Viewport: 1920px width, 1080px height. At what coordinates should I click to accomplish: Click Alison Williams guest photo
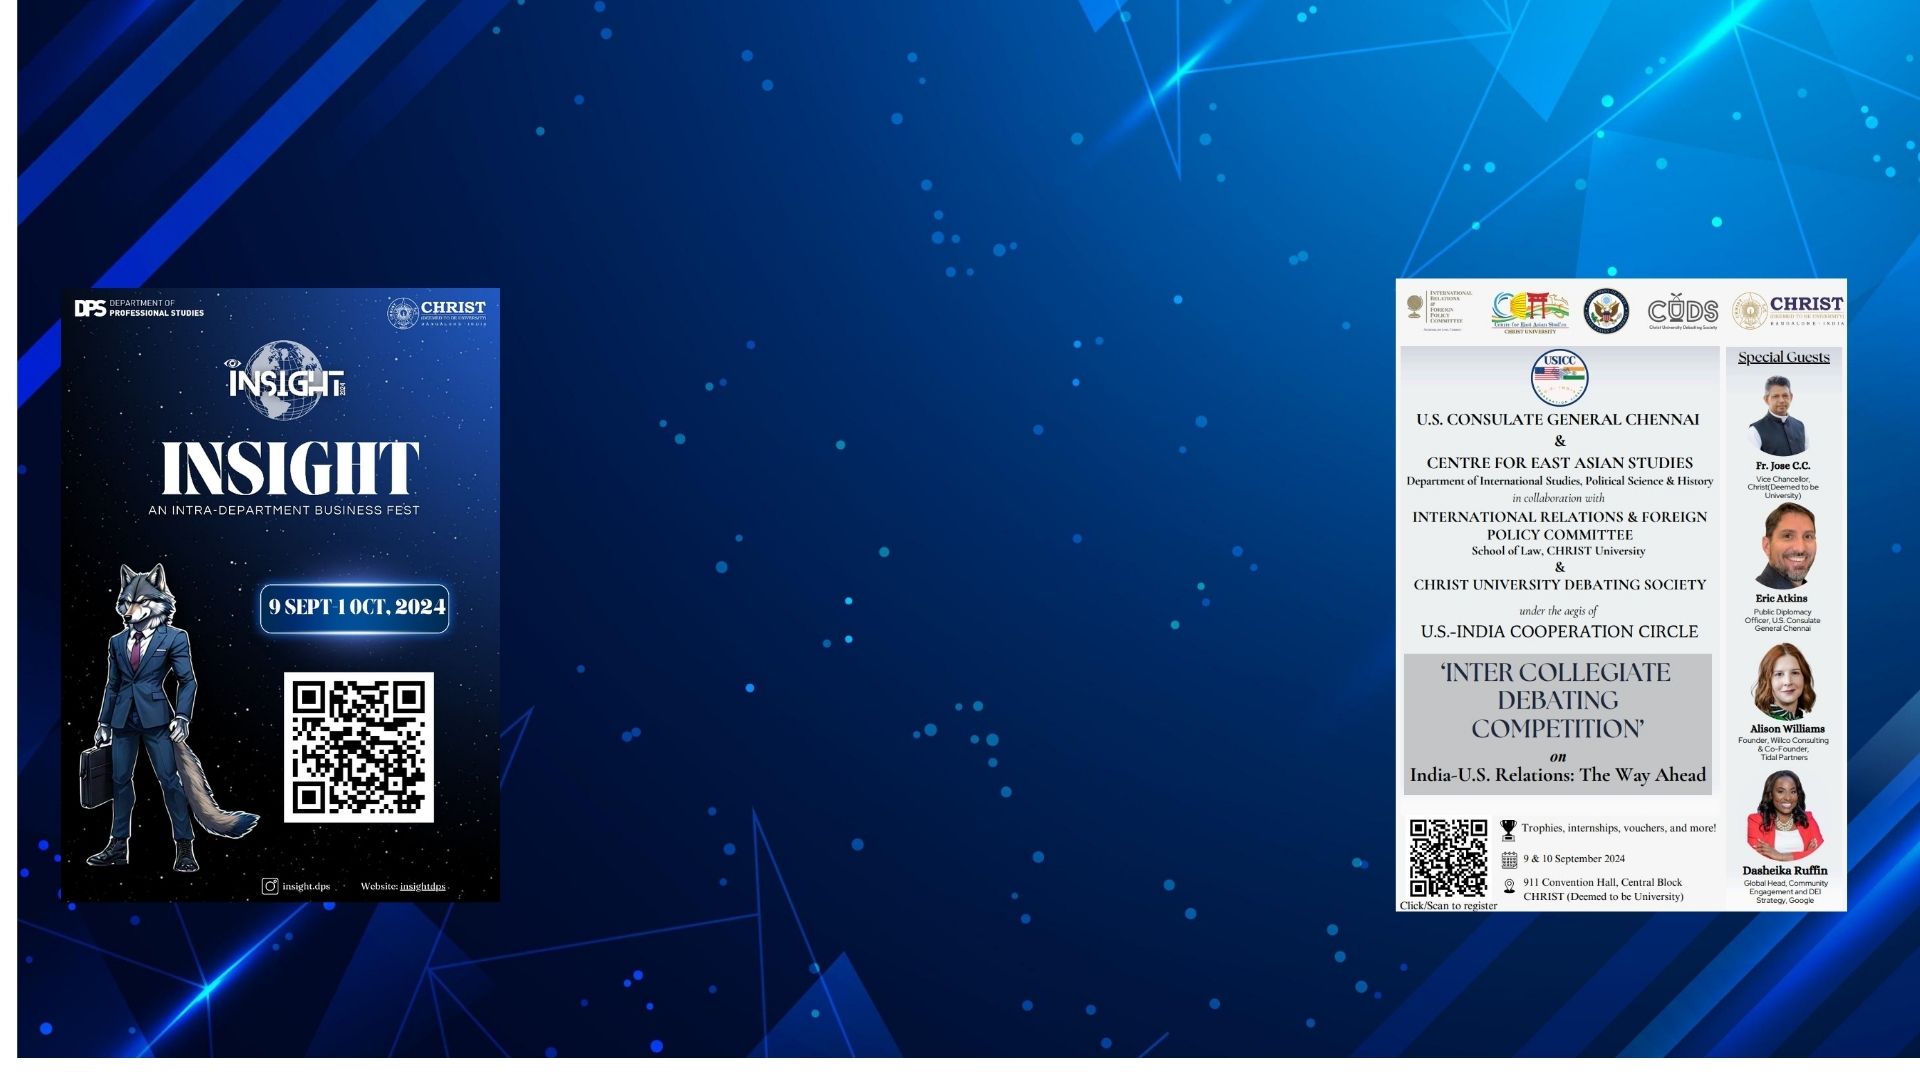click(x=1785, y=682)
